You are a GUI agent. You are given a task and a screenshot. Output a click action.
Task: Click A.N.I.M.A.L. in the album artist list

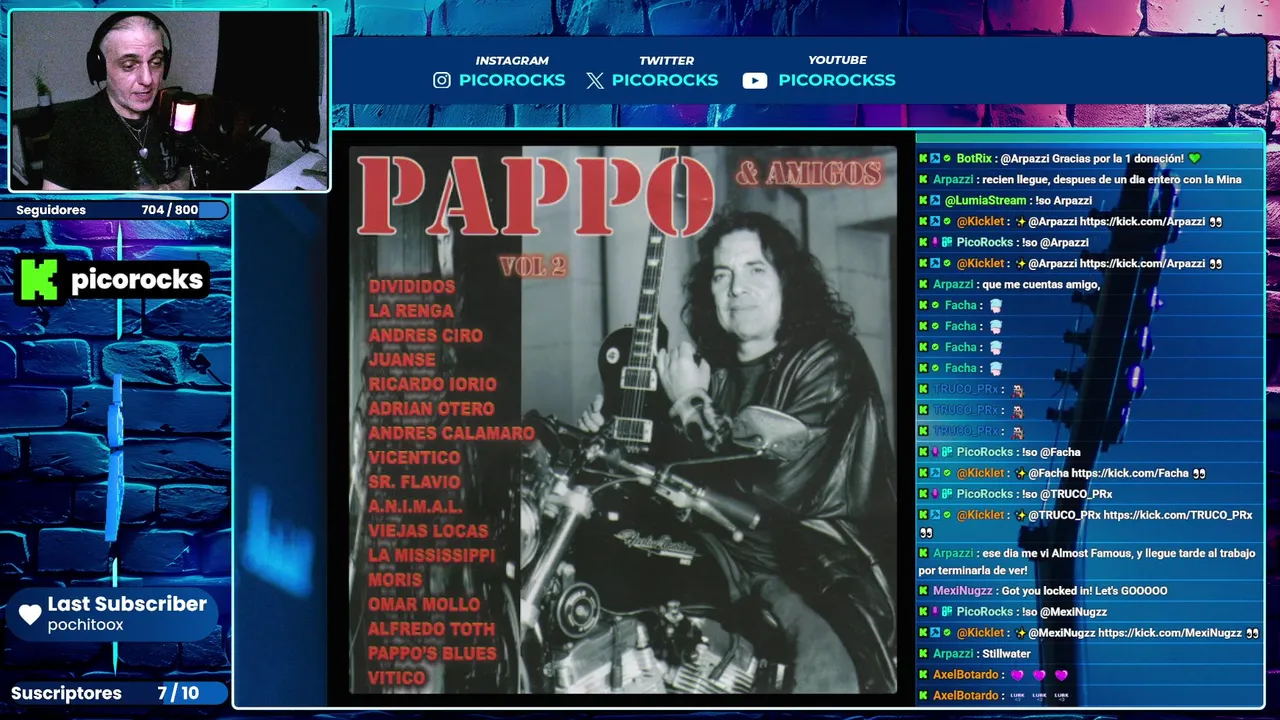415,507
